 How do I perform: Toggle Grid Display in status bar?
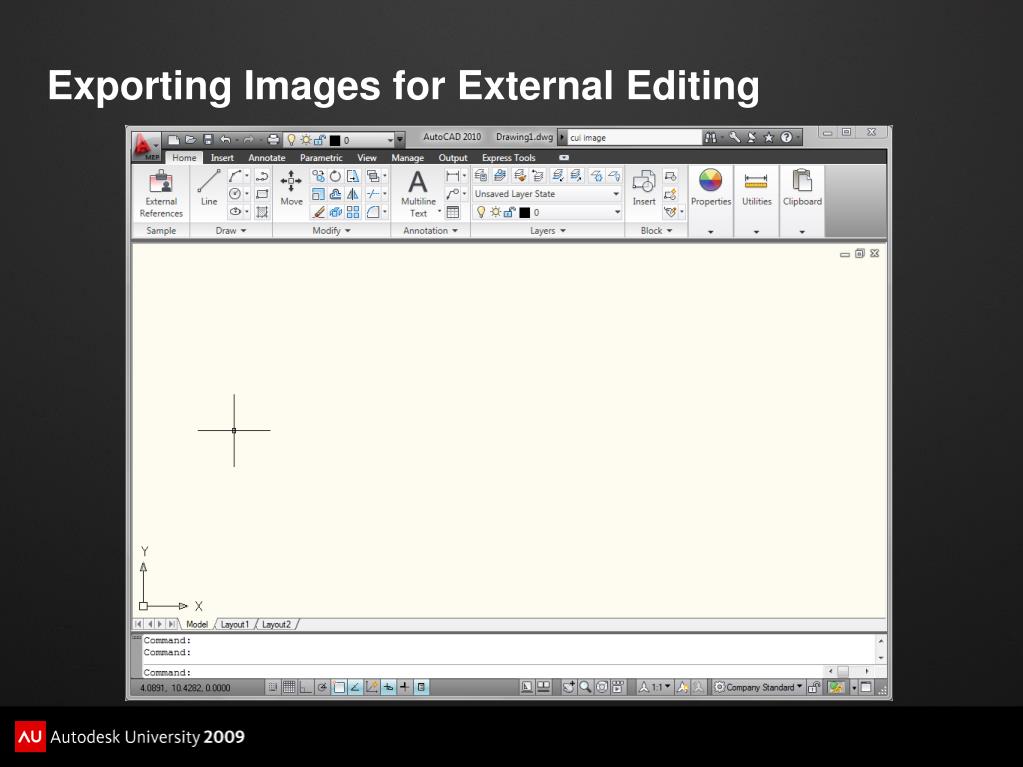tap(290, 687)
